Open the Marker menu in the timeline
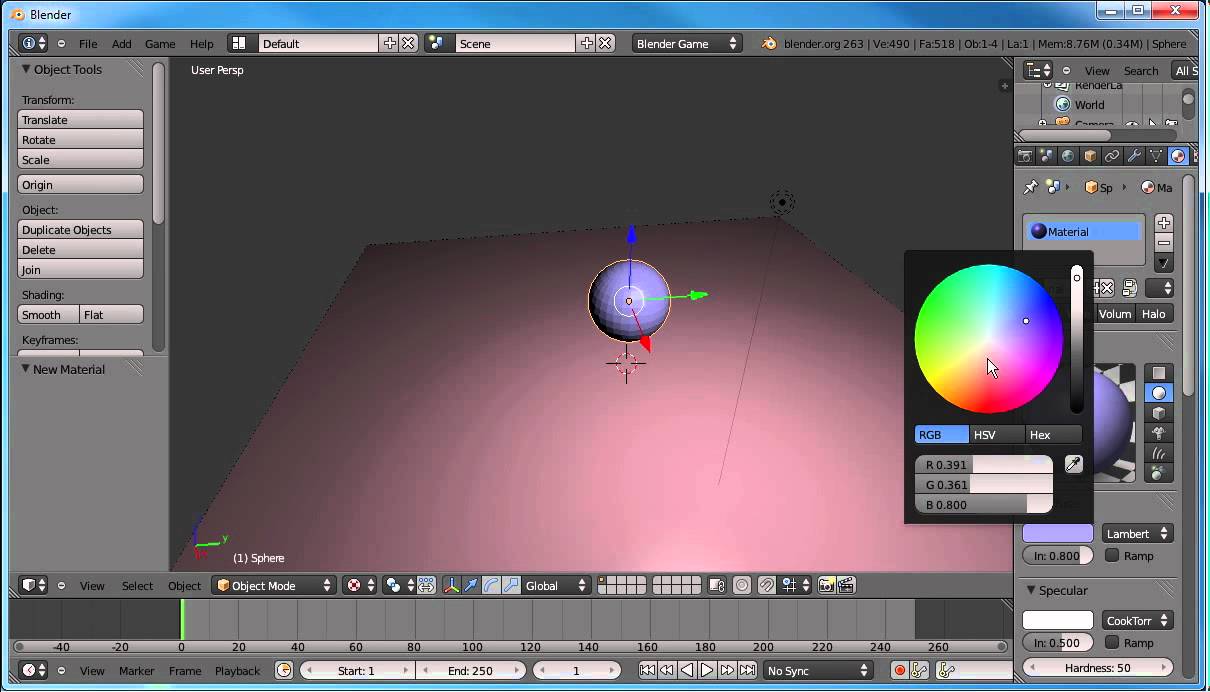 tap(137, 670)
